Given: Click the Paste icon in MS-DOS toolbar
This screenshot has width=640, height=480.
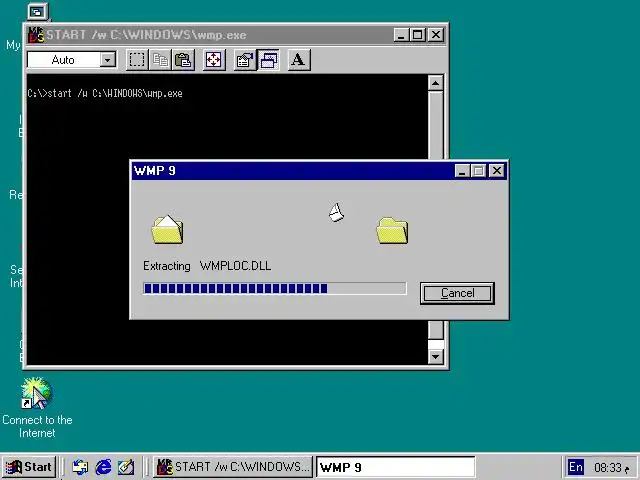Looking at the screenshot, I should coord(183,60).
